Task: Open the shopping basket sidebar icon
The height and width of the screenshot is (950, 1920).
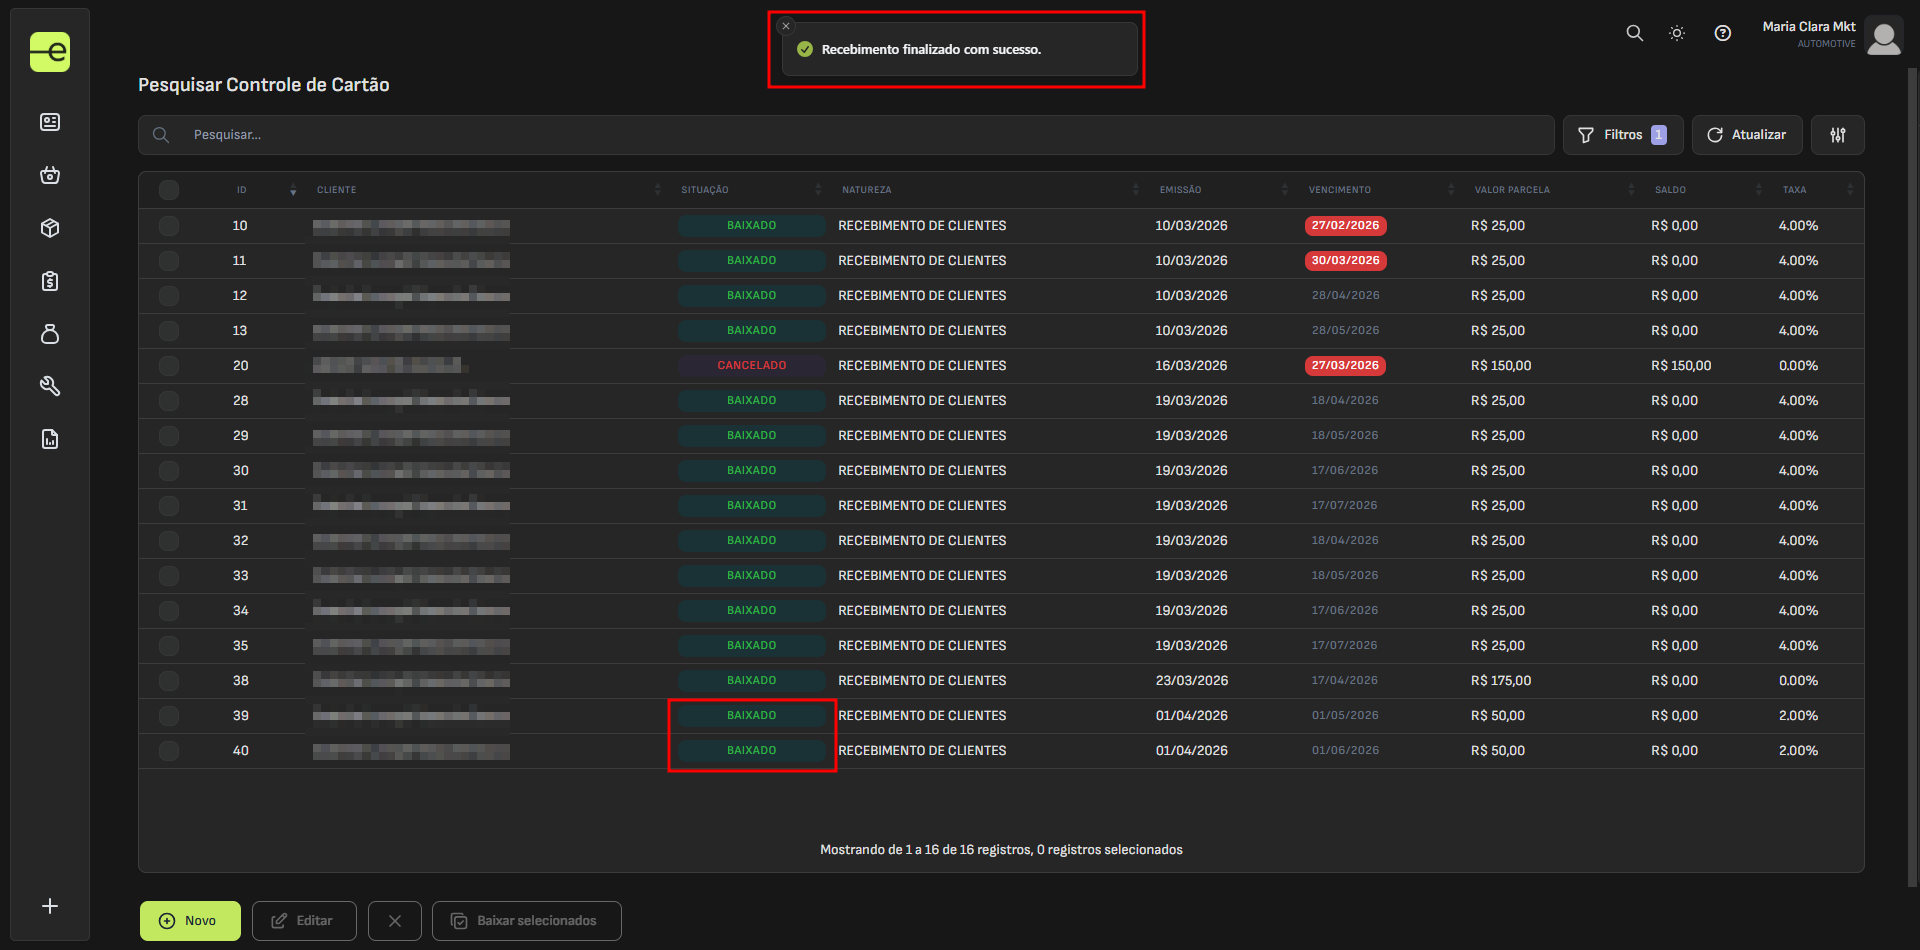Action: [50, 175]
